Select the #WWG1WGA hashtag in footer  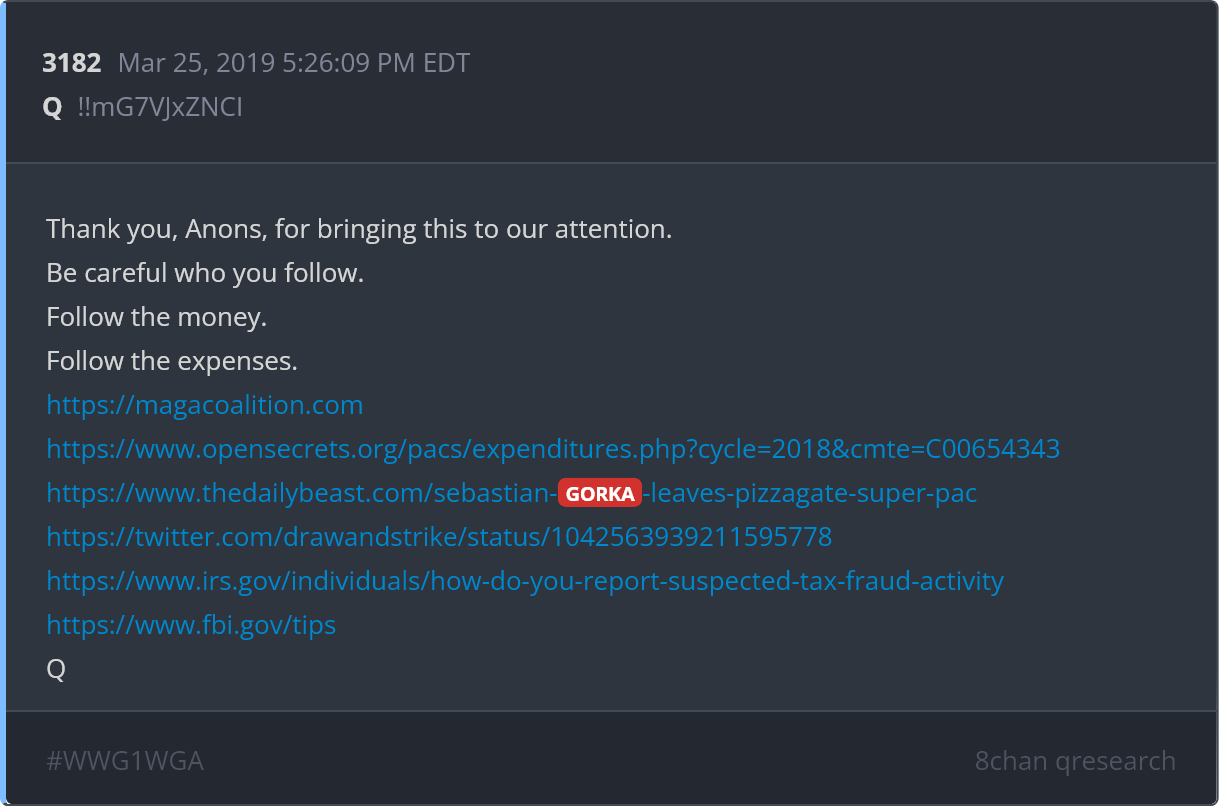point(125,761)
